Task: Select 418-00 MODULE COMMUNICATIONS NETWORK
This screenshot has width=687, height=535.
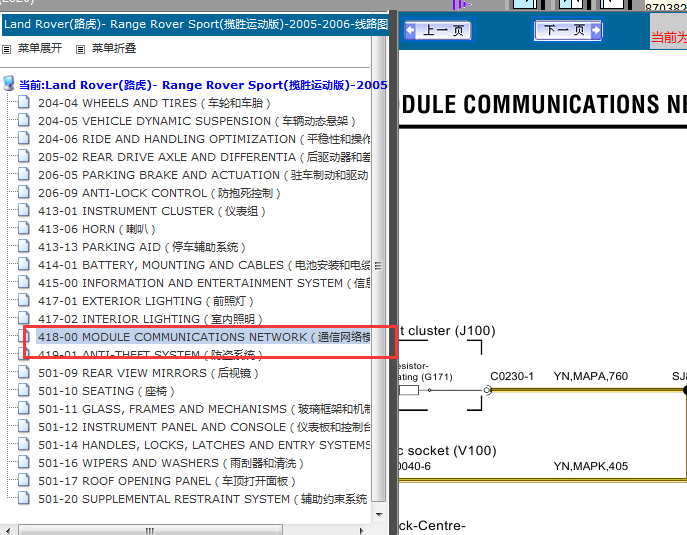Action: pyautogui.click(x=204, y=337)
